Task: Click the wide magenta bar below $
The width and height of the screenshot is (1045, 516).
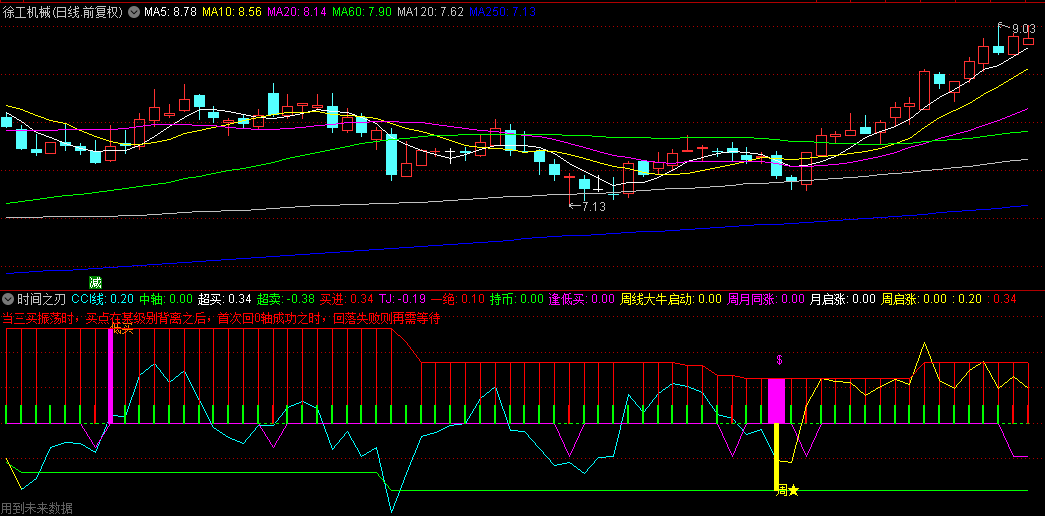Action: [x=776, y=401]
